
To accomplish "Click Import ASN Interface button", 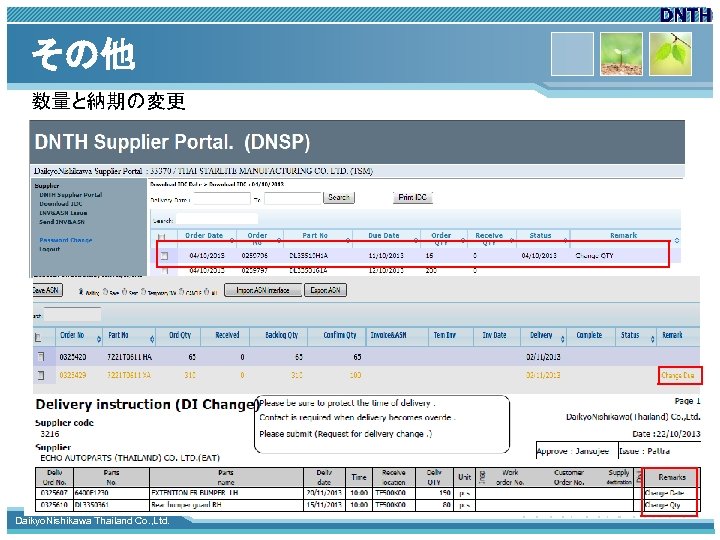I will [x=263, y=290].
